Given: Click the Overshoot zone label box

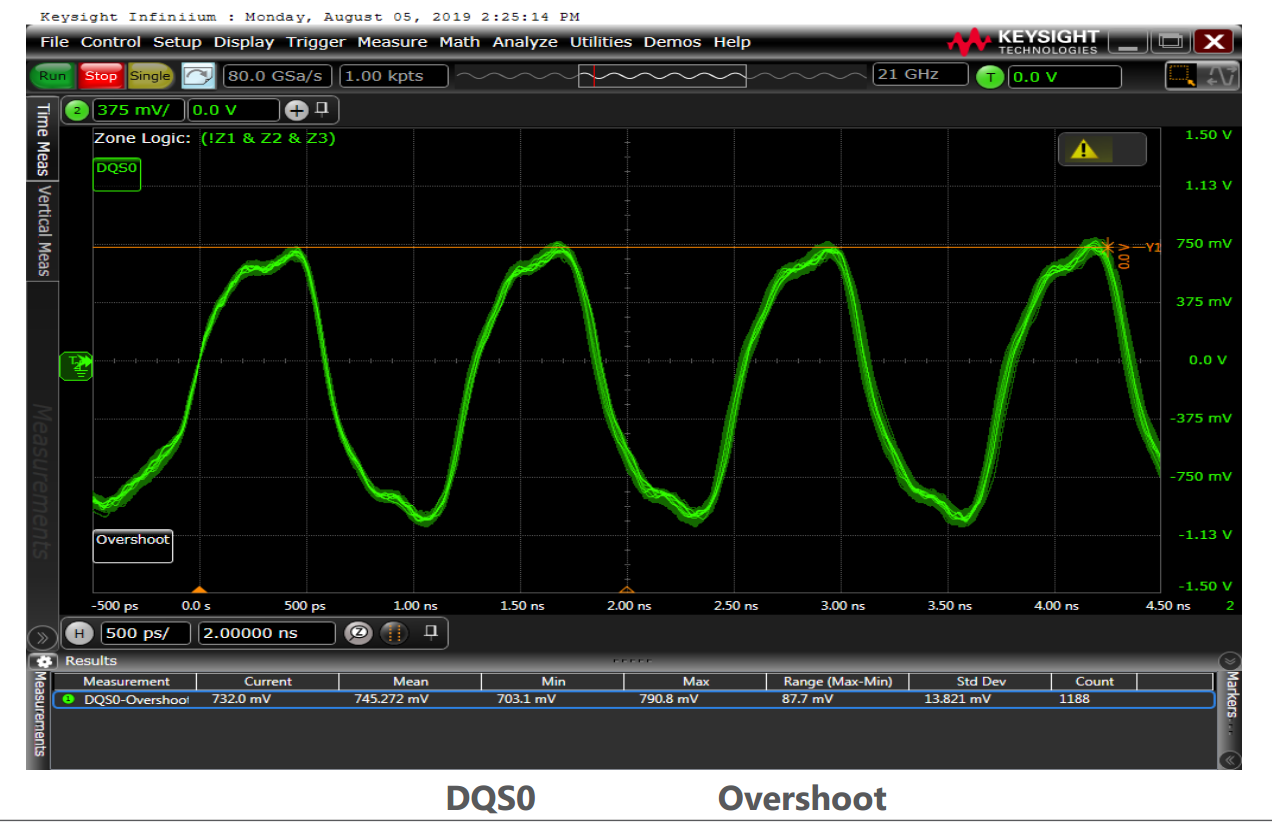Looking at the screenshot, I should [x=132, y=545].
